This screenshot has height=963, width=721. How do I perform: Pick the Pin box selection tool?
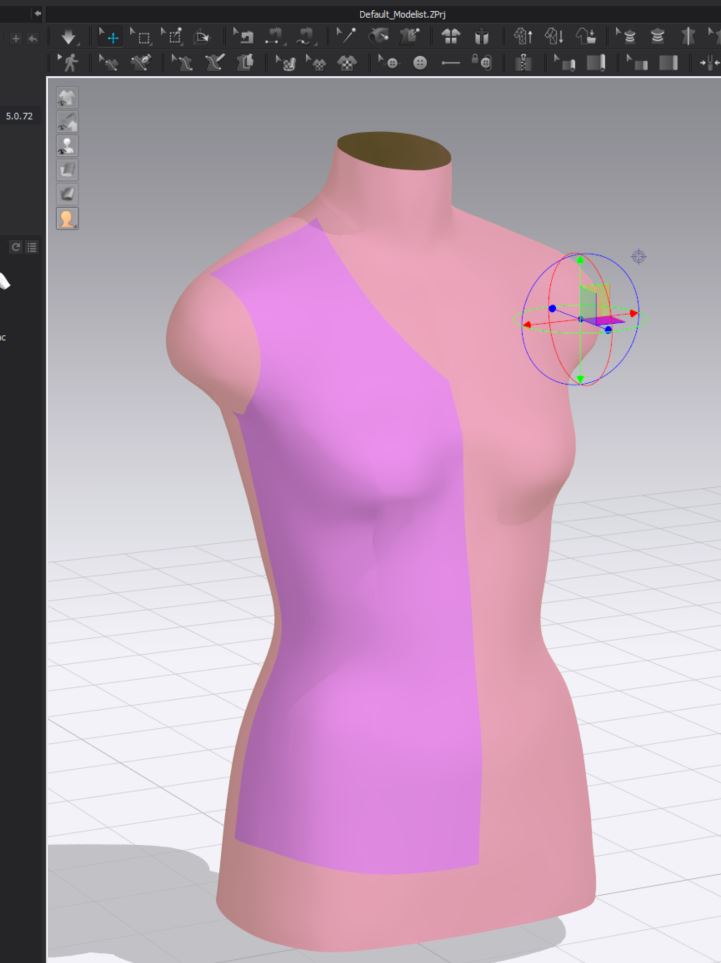pos(173,37)
